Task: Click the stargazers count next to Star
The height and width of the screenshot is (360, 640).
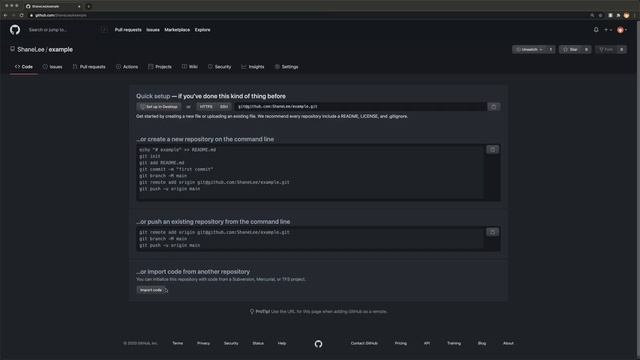Action: tap(587, 49)
